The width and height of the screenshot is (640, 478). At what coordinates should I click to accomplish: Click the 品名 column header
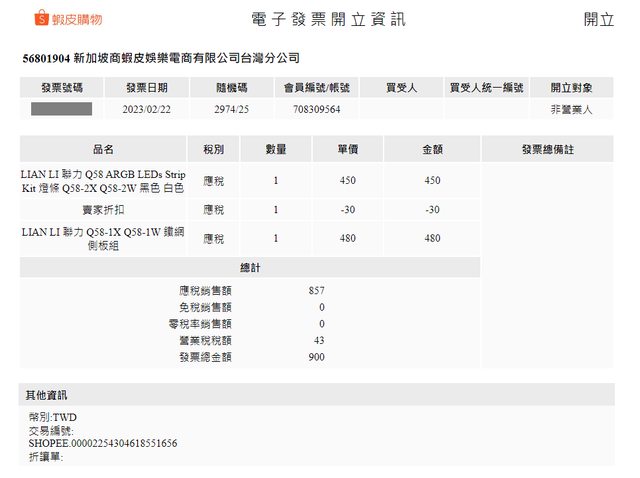tap(103, 149)
